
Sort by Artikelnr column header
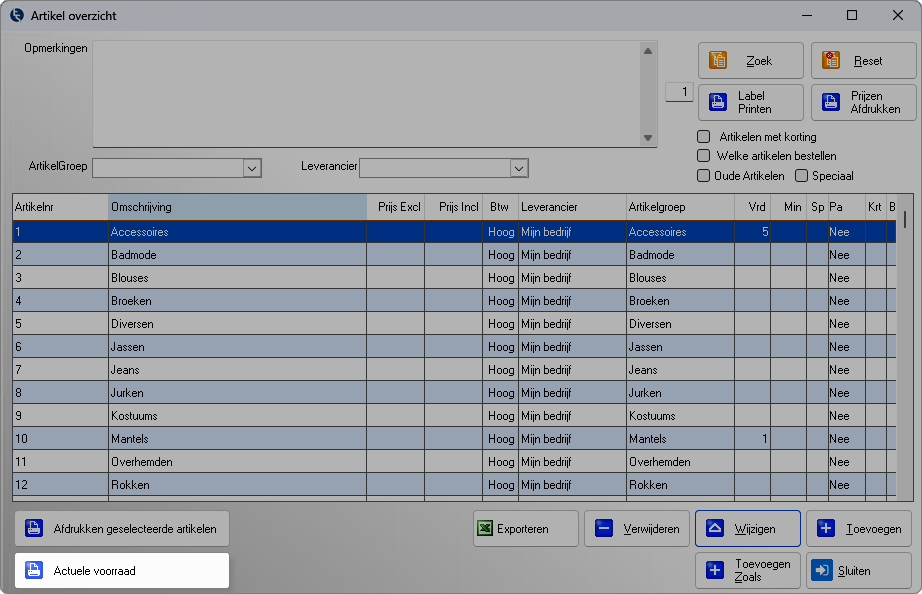(x=61, y=207)
